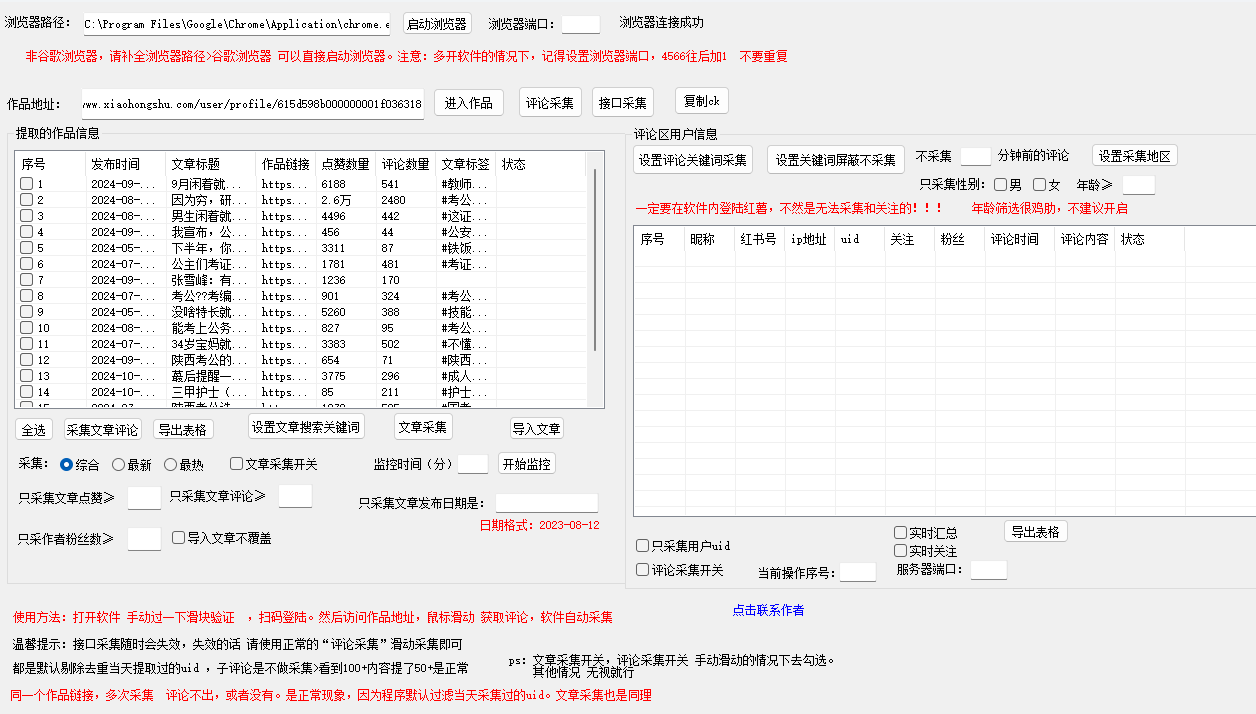Tick the 男 gender filter checkbox

[1001, 185]
